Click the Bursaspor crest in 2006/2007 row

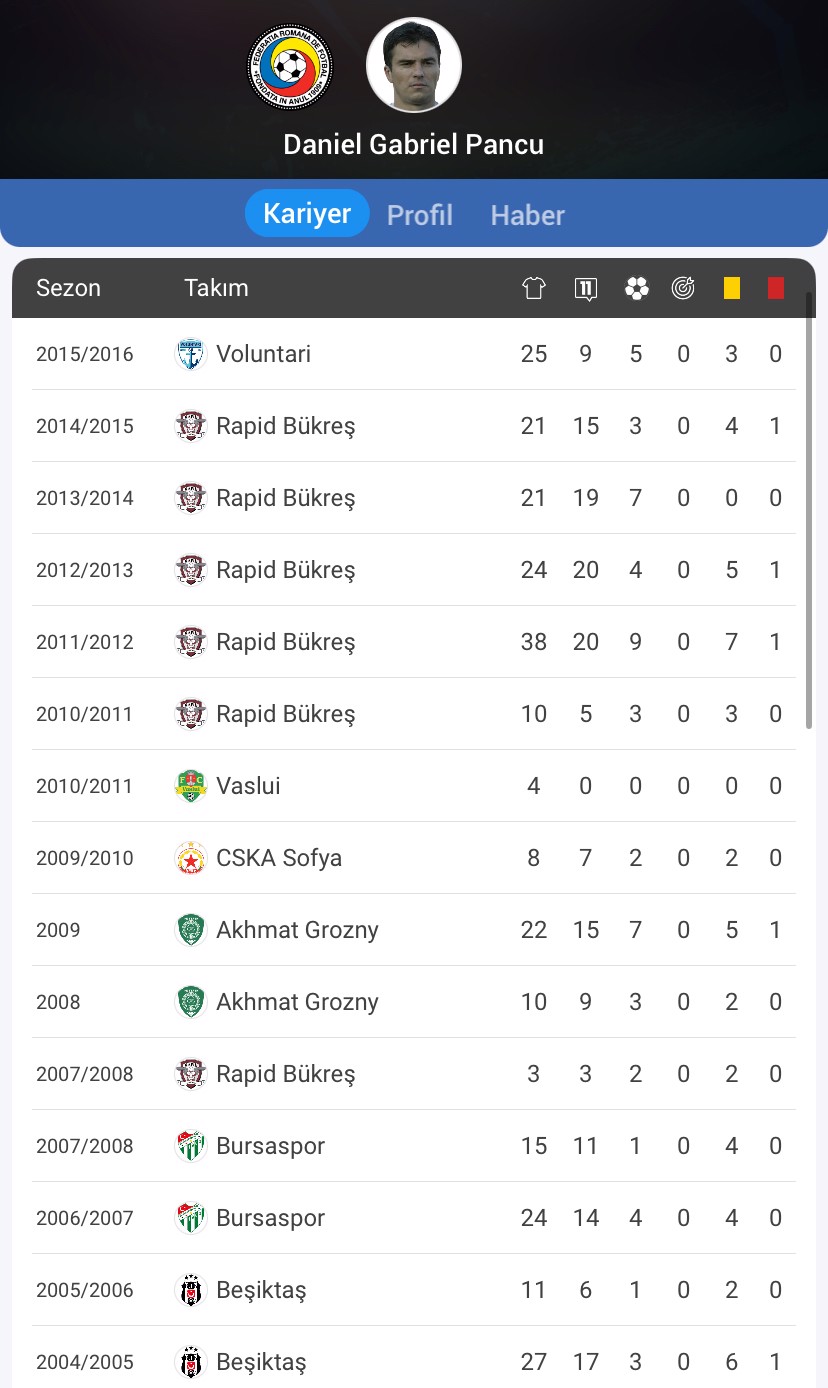[x=190, y=1218]
